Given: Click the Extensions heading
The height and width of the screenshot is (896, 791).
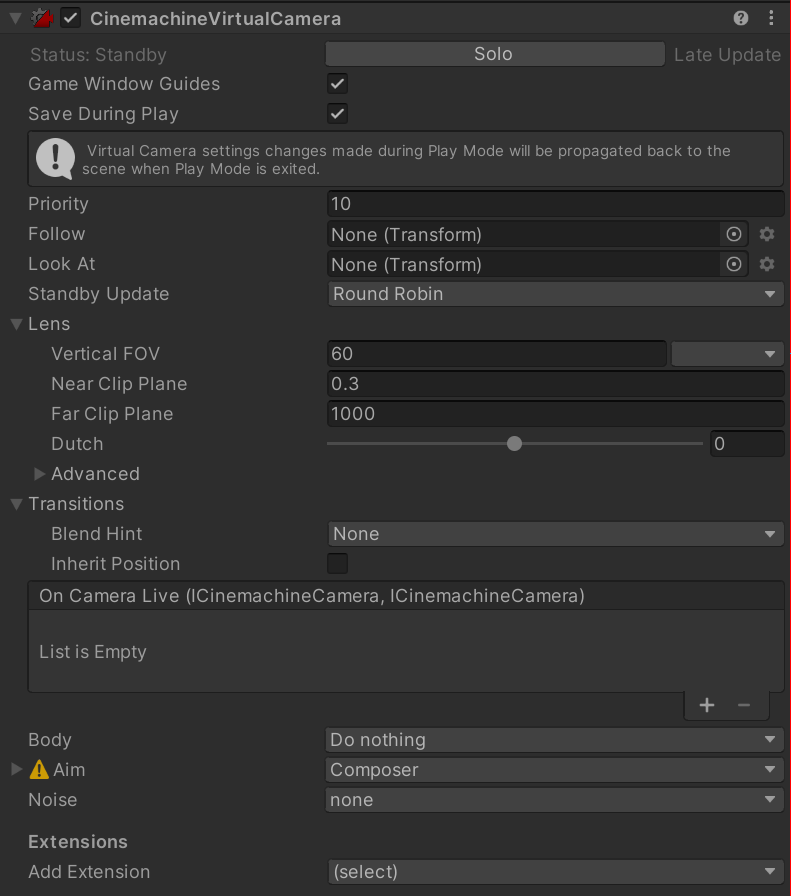Looking at the screenshot, I should (x=78, y=842).
